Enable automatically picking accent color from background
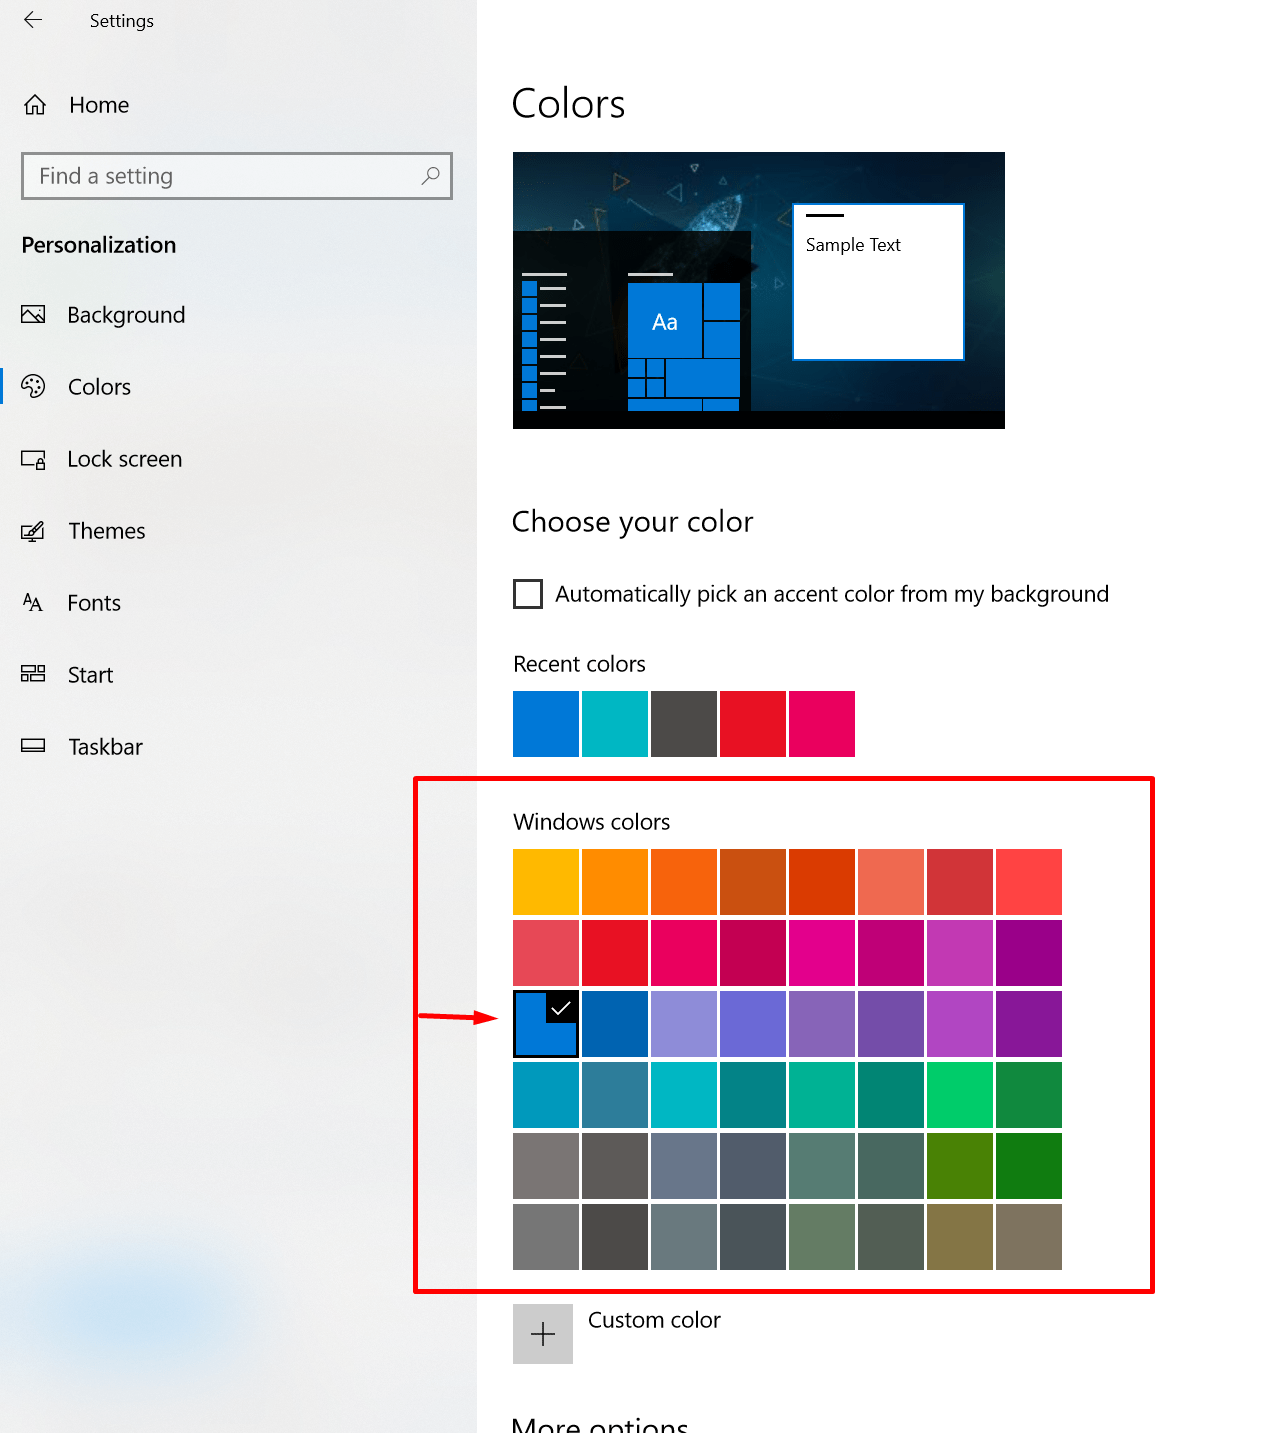The image size is (1270, 1433). [527, 593]
